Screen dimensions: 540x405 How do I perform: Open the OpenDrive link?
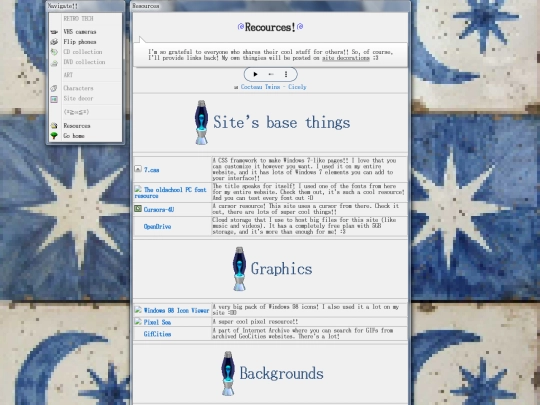[157, 226]
